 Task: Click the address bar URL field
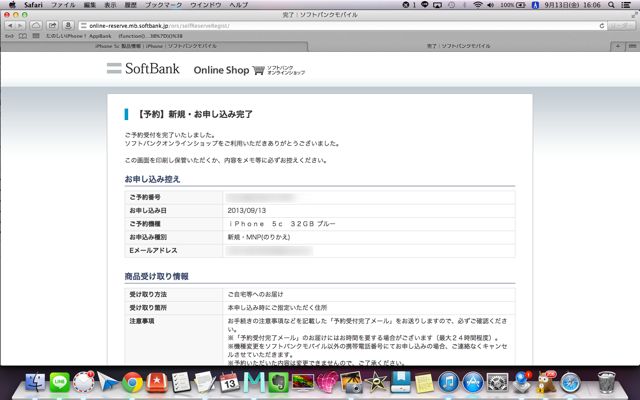point(339,26)
